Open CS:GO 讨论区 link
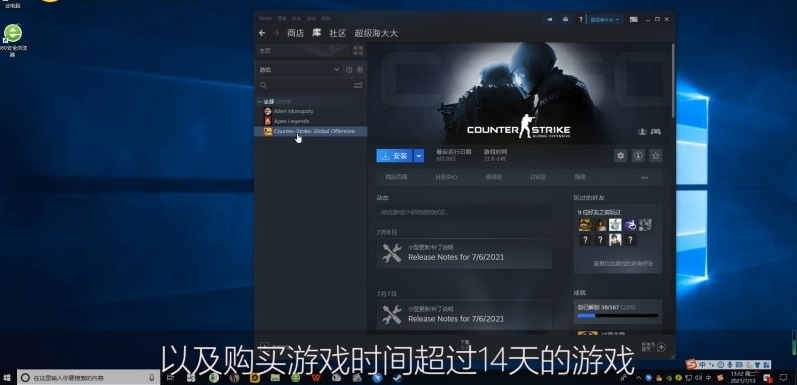Screen dimensions: 797x385 538,177
